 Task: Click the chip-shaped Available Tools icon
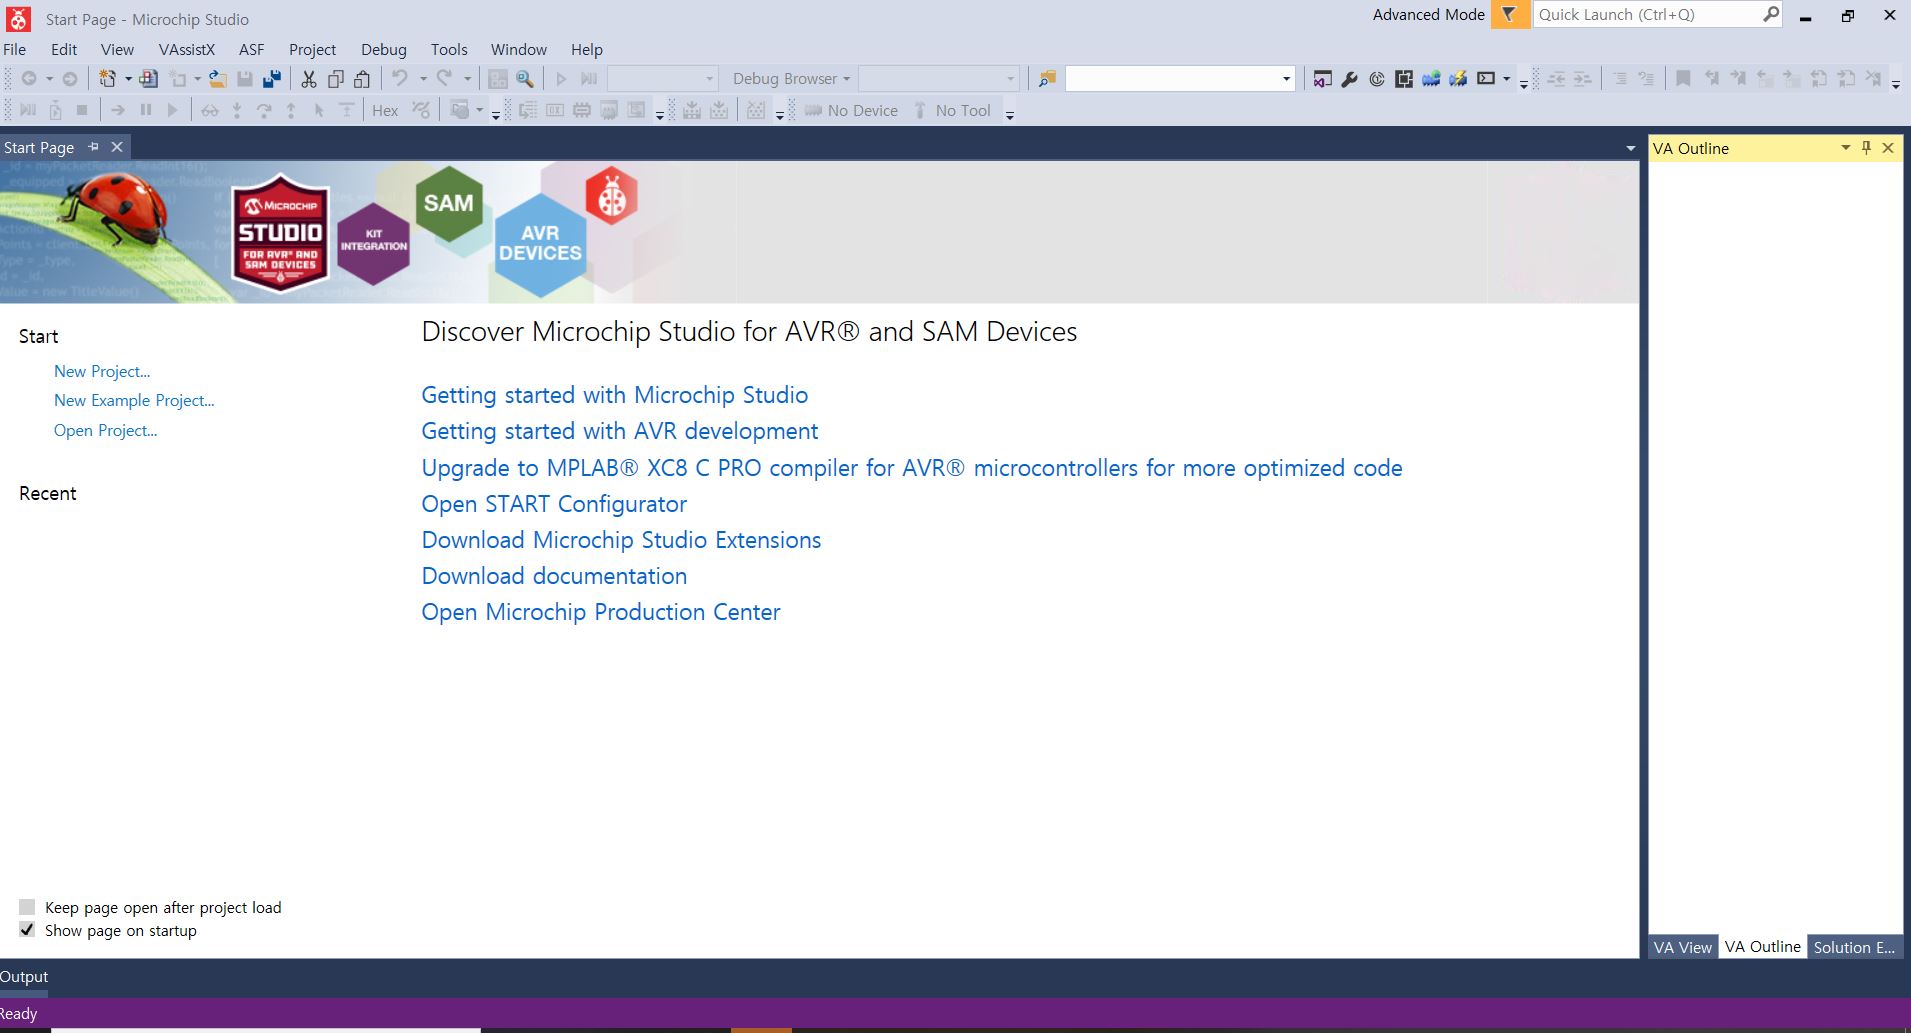coord(1404,79)
